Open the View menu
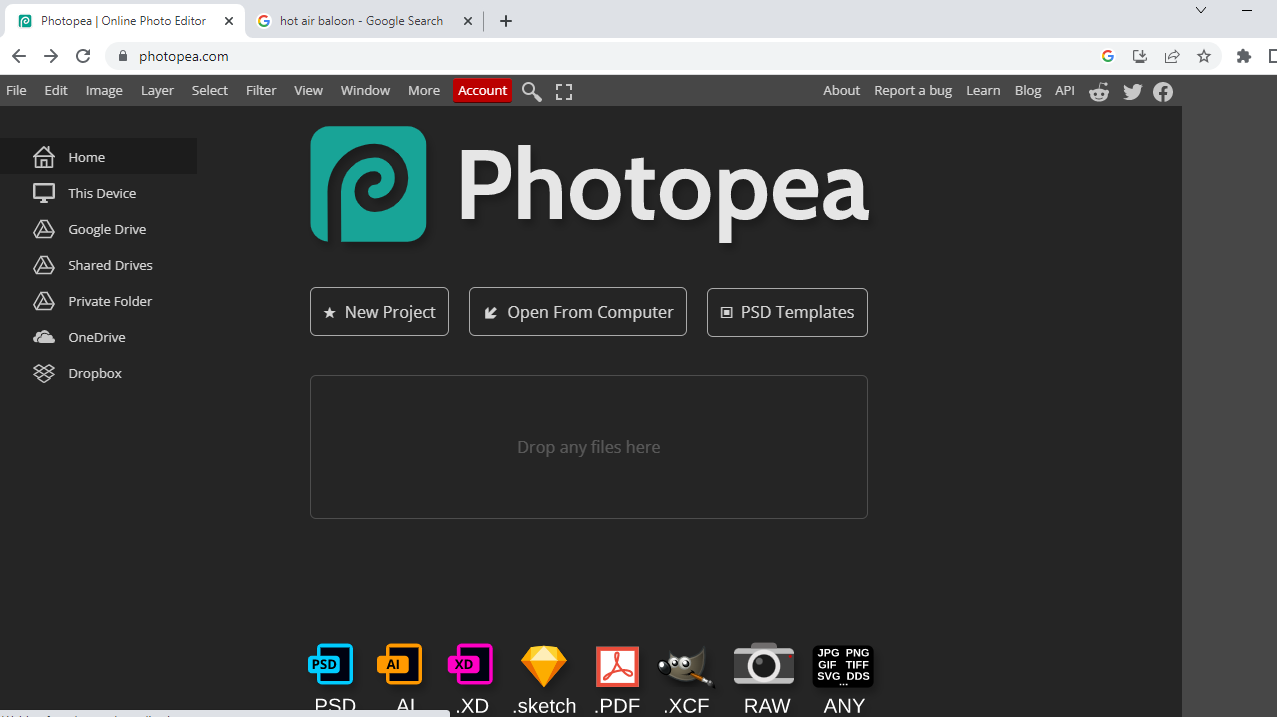 point(308,90)
